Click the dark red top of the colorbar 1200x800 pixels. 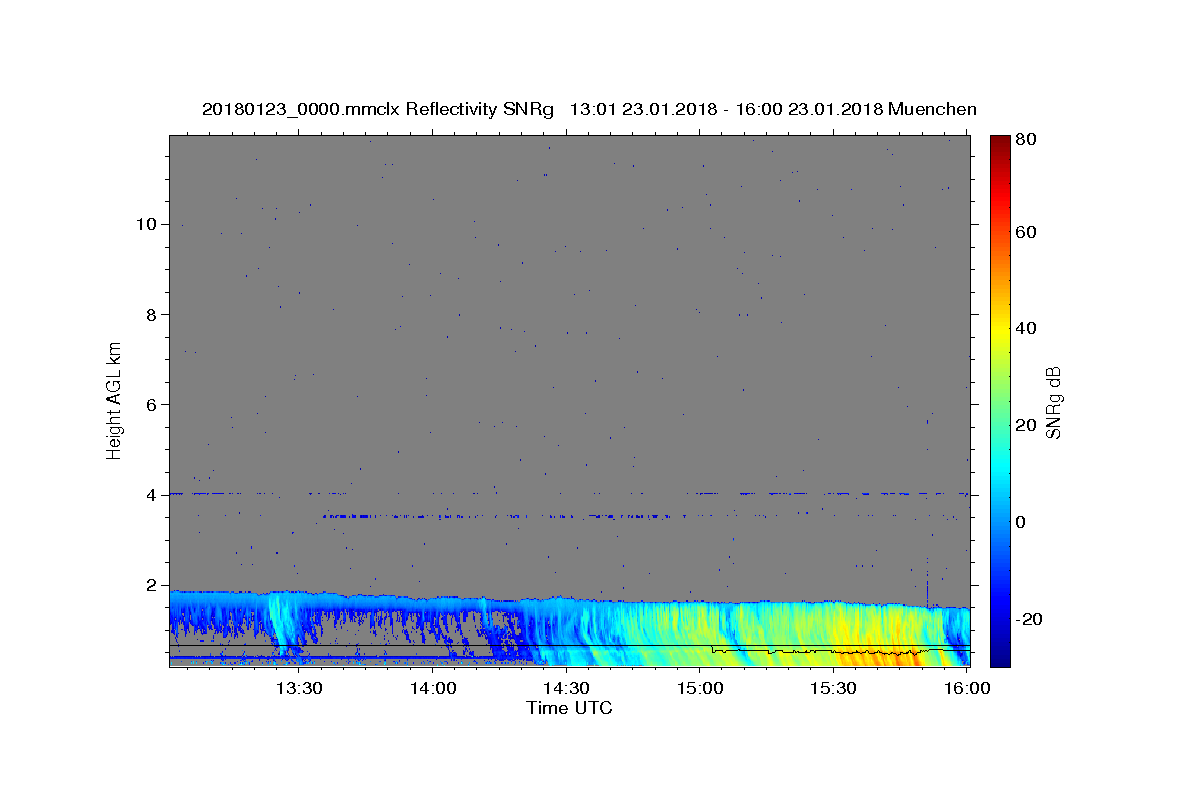click(x=1000, y=143)
